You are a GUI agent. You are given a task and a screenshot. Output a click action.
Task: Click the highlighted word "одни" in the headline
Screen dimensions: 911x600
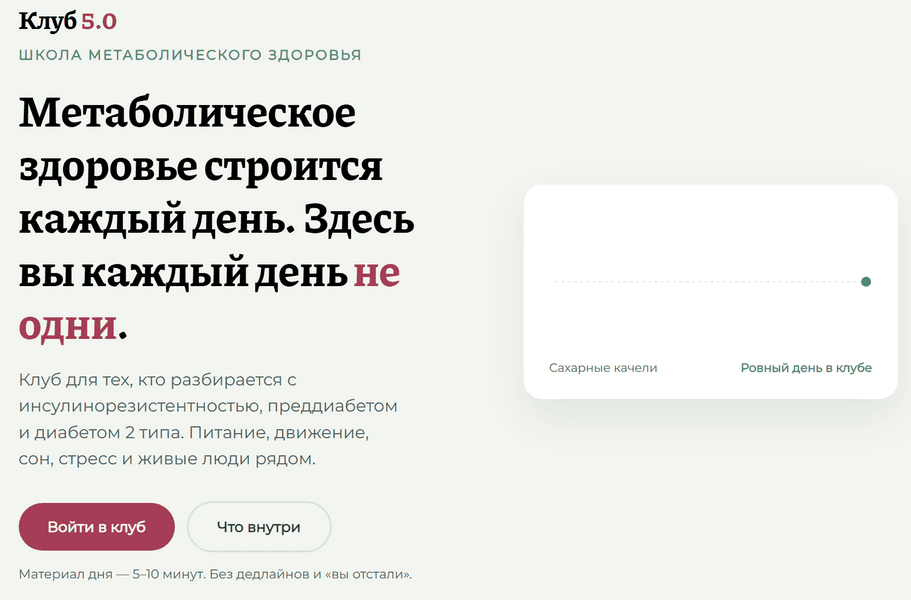[68, 326]
